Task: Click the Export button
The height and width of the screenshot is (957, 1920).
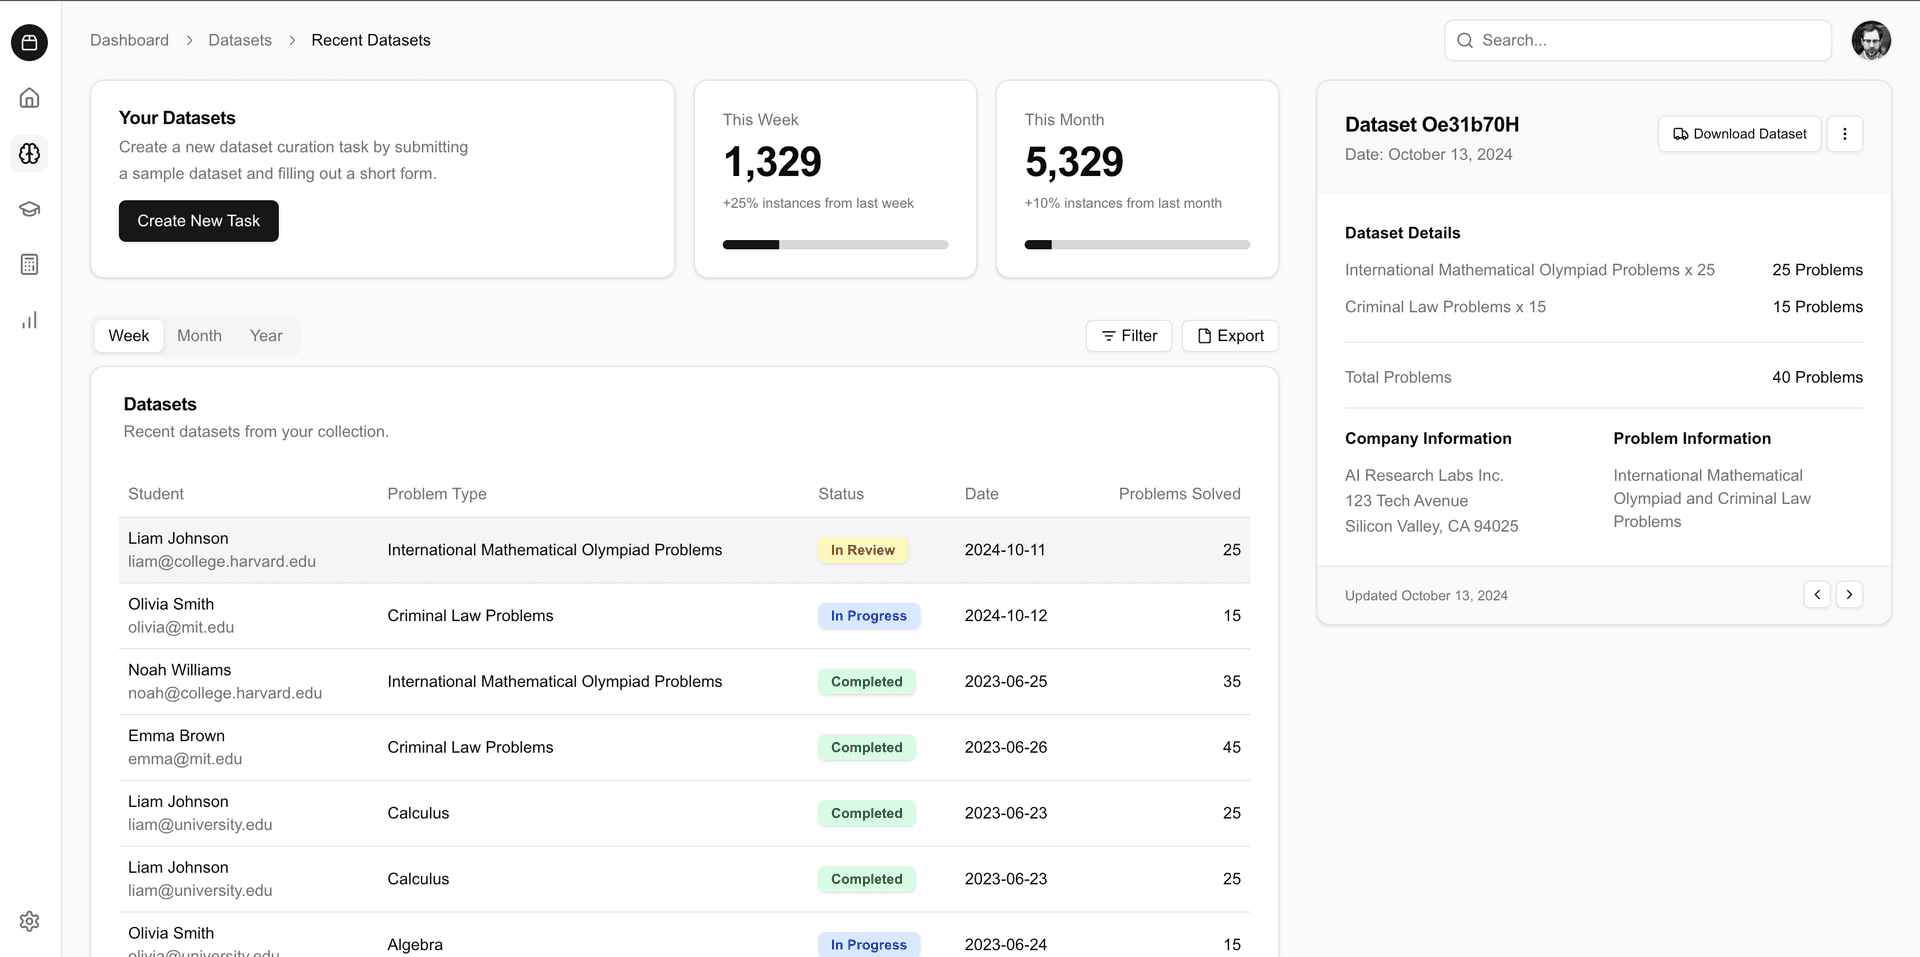Action: coord(1230,336)
